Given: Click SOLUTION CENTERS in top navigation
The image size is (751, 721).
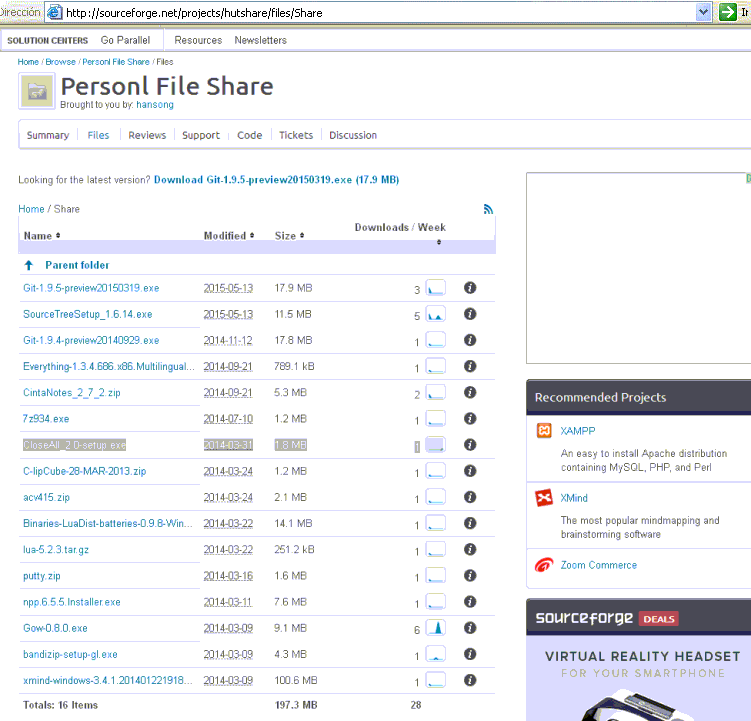Looking at the screenshot, I should pyautogui.click(x=47, y=40).
